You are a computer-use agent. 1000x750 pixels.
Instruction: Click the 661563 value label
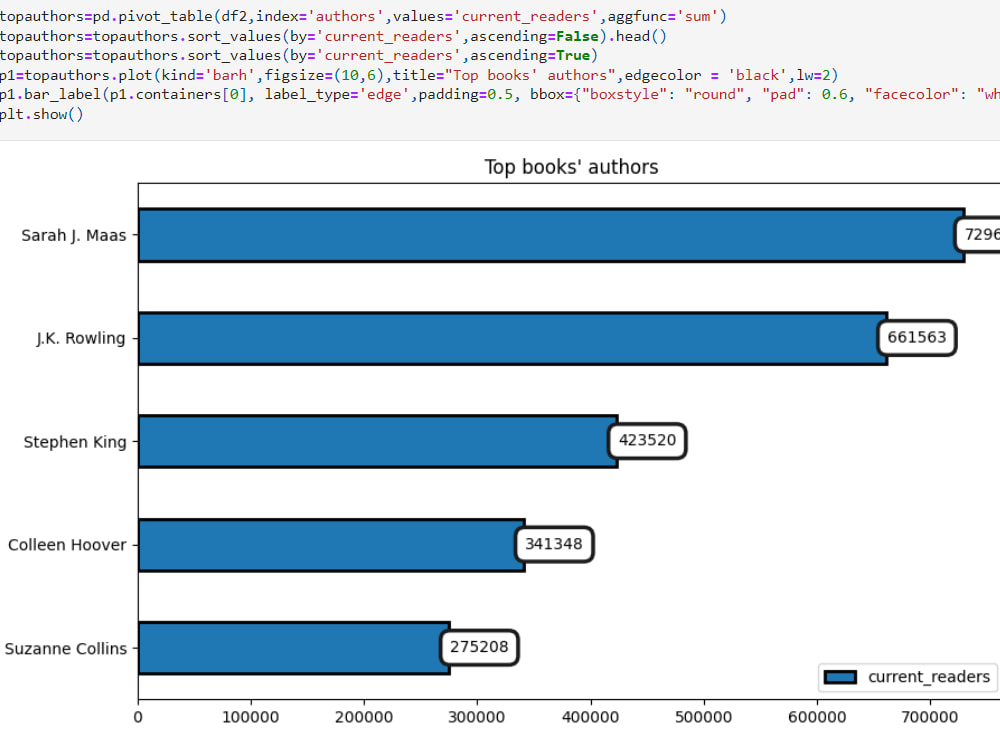[916, 338]
